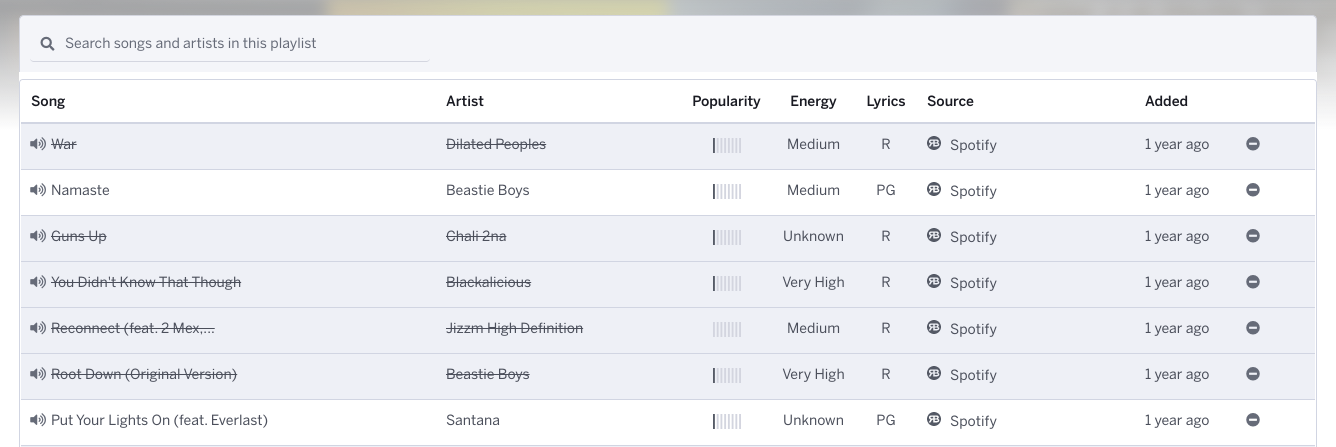Viewport: 1336px width, 447px height.
Task: Play preview of Put Your Lights On
Action: (x=38, y=420)
